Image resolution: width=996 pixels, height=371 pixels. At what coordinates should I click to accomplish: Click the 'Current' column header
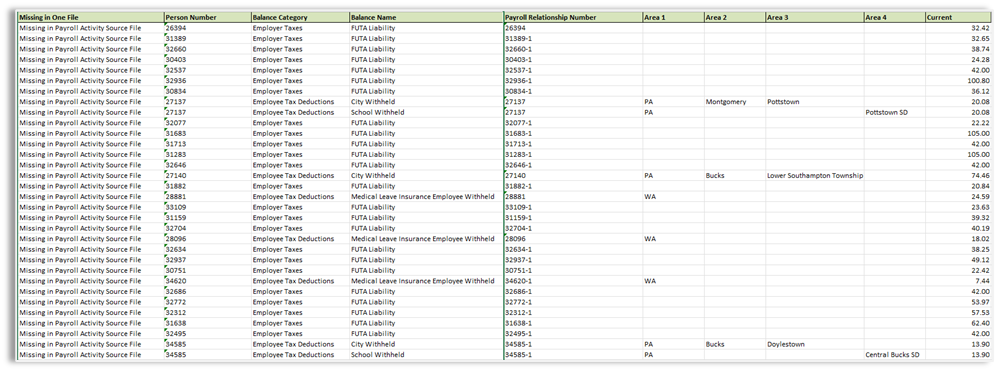pyautogui.click(x=958, y=18)
